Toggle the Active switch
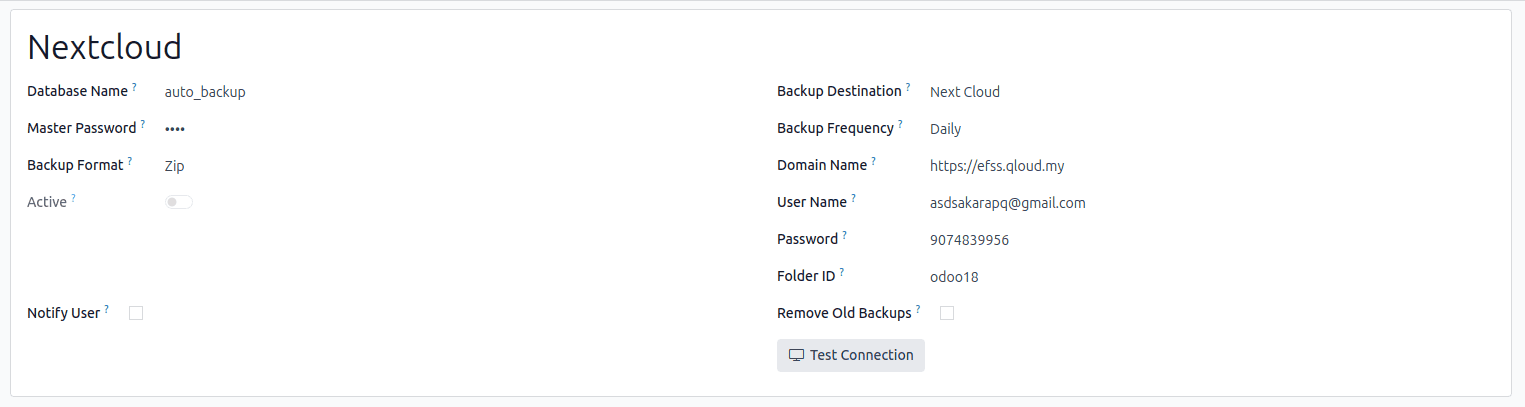This screenshot has height=407, width=1525. tap(179, 202)
